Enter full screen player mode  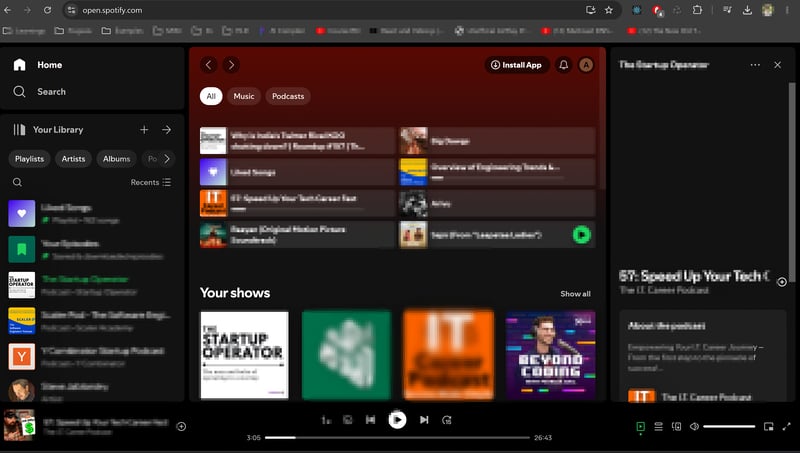(x=787, y=427)
